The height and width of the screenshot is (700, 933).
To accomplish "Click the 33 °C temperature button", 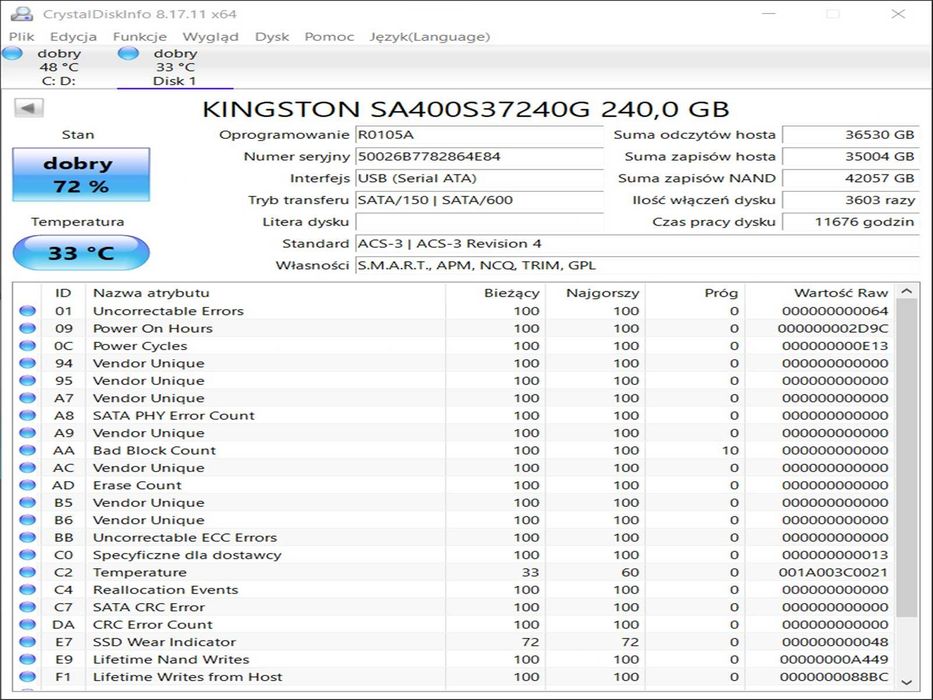I will (81, 253).
